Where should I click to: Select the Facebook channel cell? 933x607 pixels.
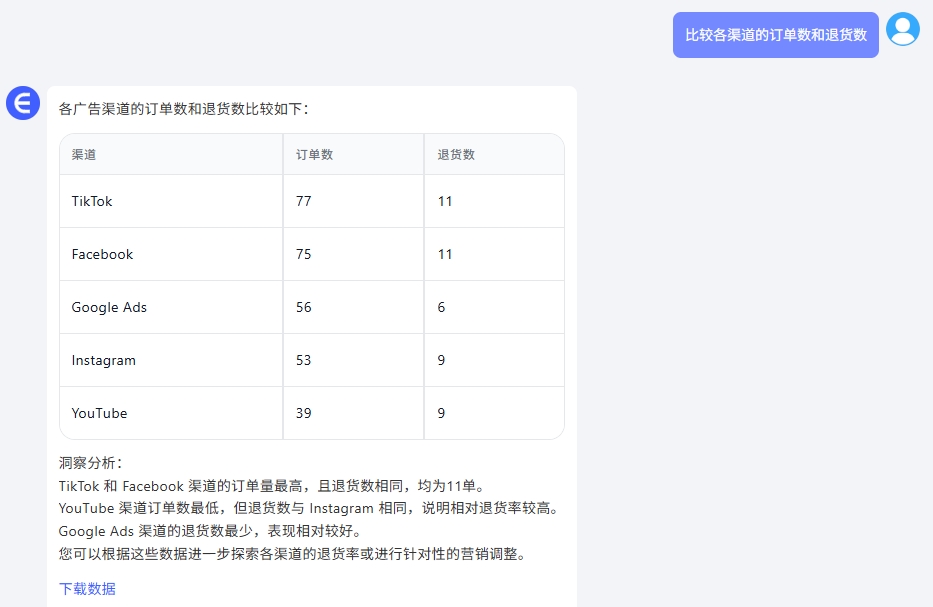(171, 254)
